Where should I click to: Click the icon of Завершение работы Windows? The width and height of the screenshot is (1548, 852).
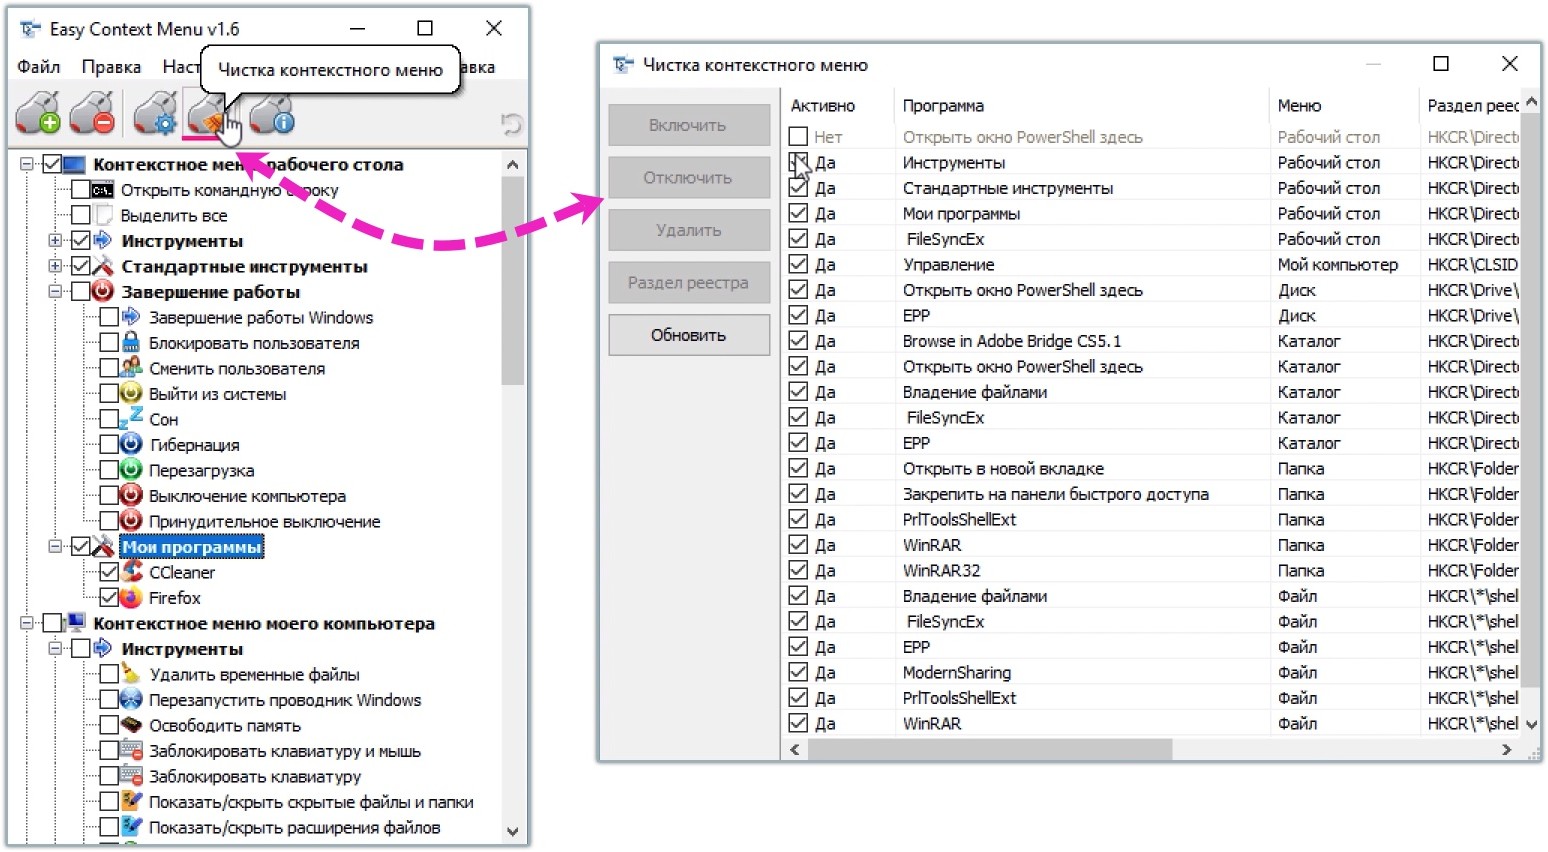(131, 317)
